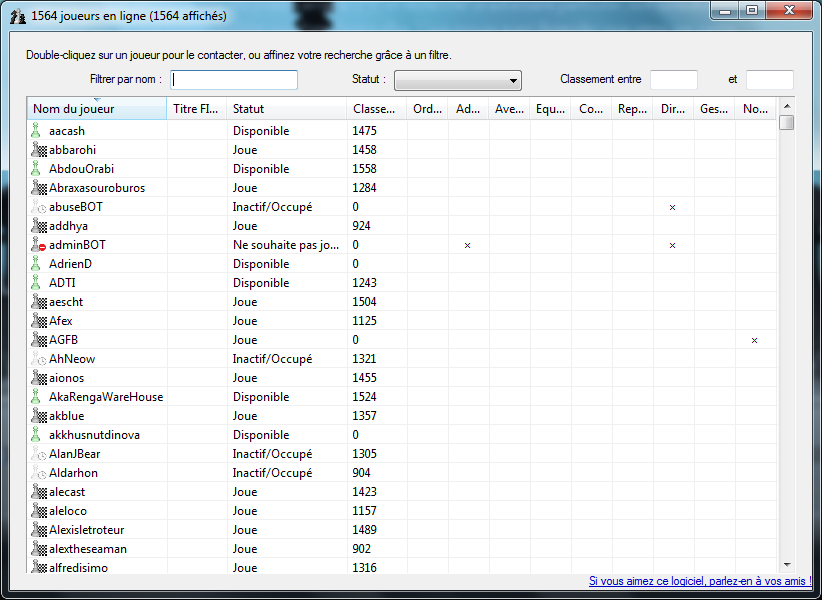The height and width of the screenshot is (600, 822).
Task: Click the purple cross mark in adminBOT row
Action: (467, 245)
